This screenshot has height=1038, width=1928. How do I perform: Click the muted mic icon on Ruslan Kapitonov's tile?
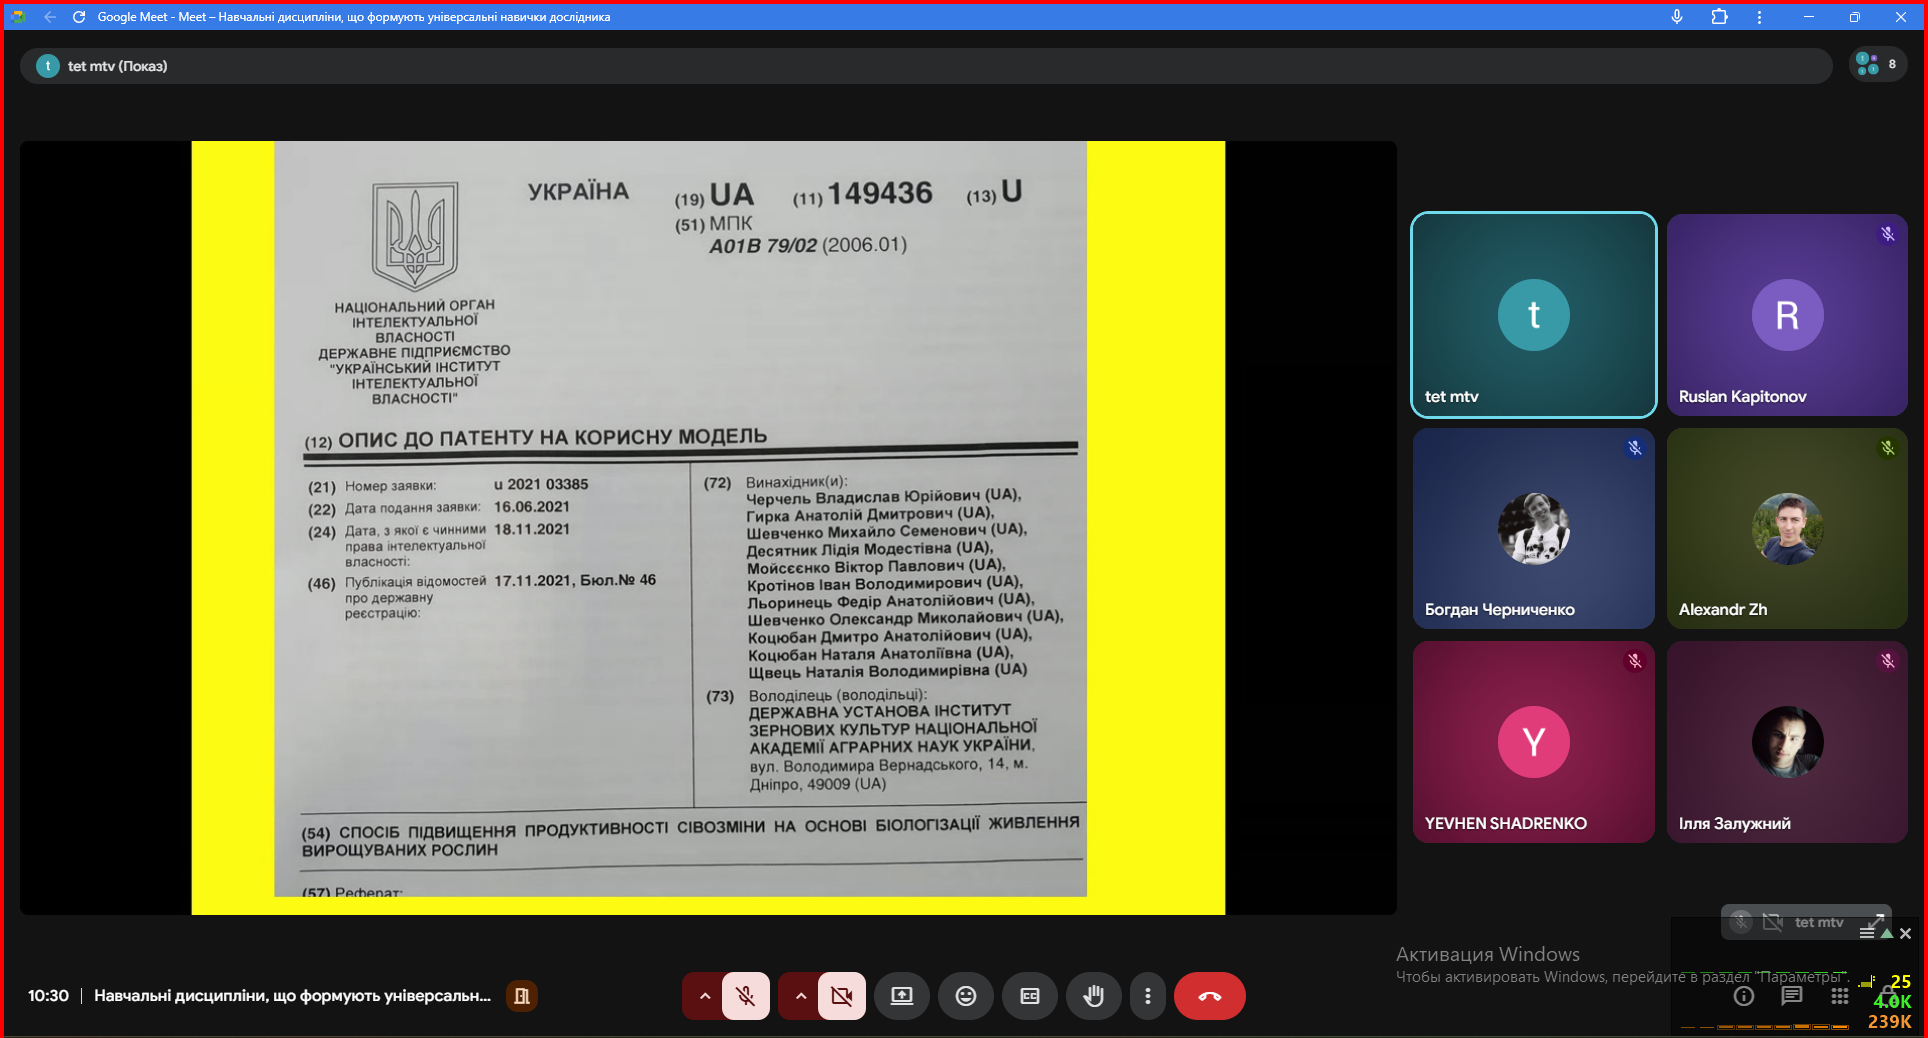click(x=1888, y=234)
